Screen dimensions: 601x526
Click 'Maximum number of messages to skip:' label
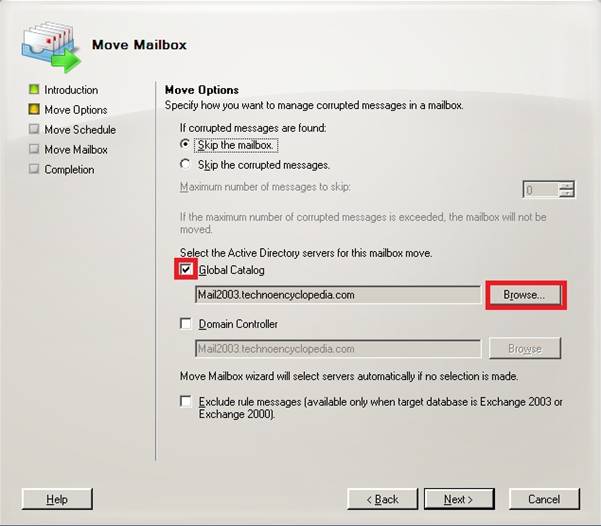click(266, 187)
